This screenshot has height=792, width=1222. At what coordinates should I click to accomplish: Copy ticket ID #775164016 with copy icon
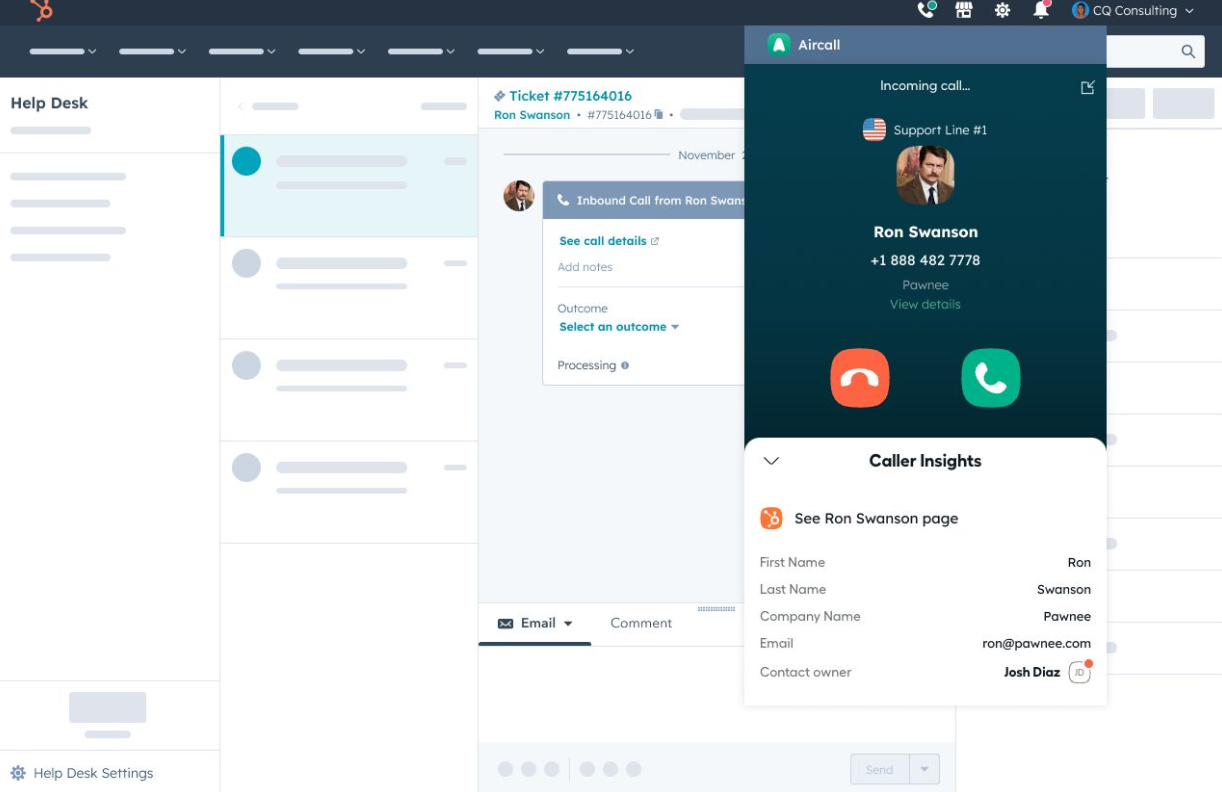tap(659, 115)
